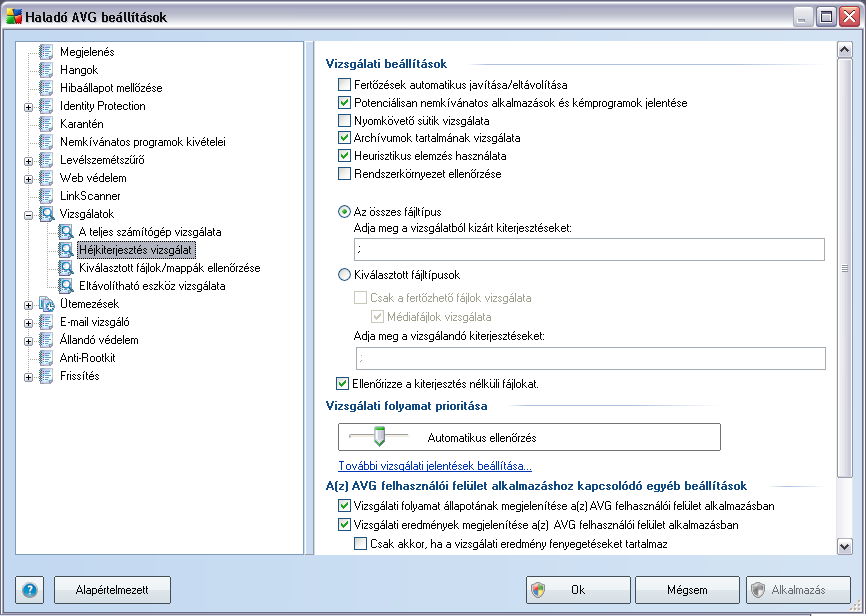Screen dimensions: 866x616
Task: Enable Rendszerkörnyezet ellenőrzése
Action: coord(344,173)
